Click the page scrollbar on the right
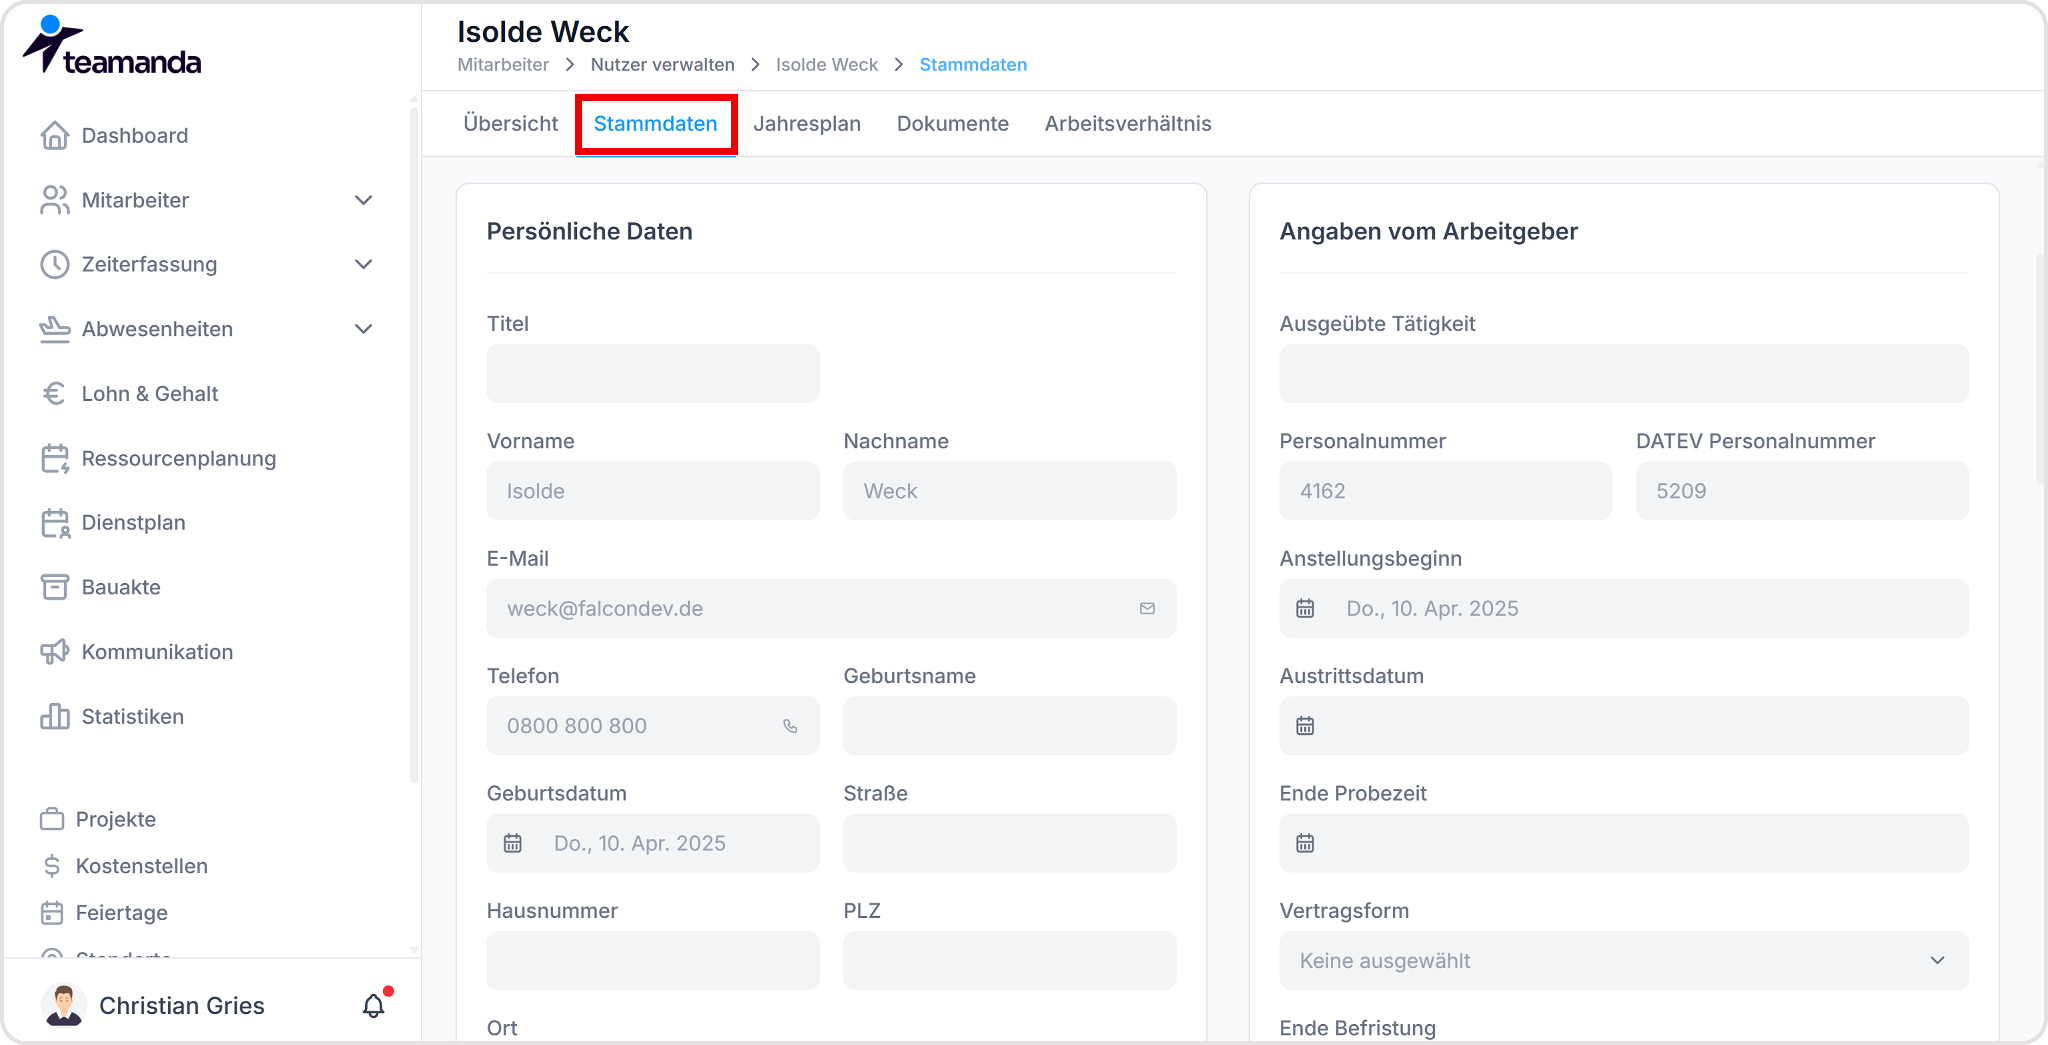Screen dimensions: 2048x1045 [2041, 370]
